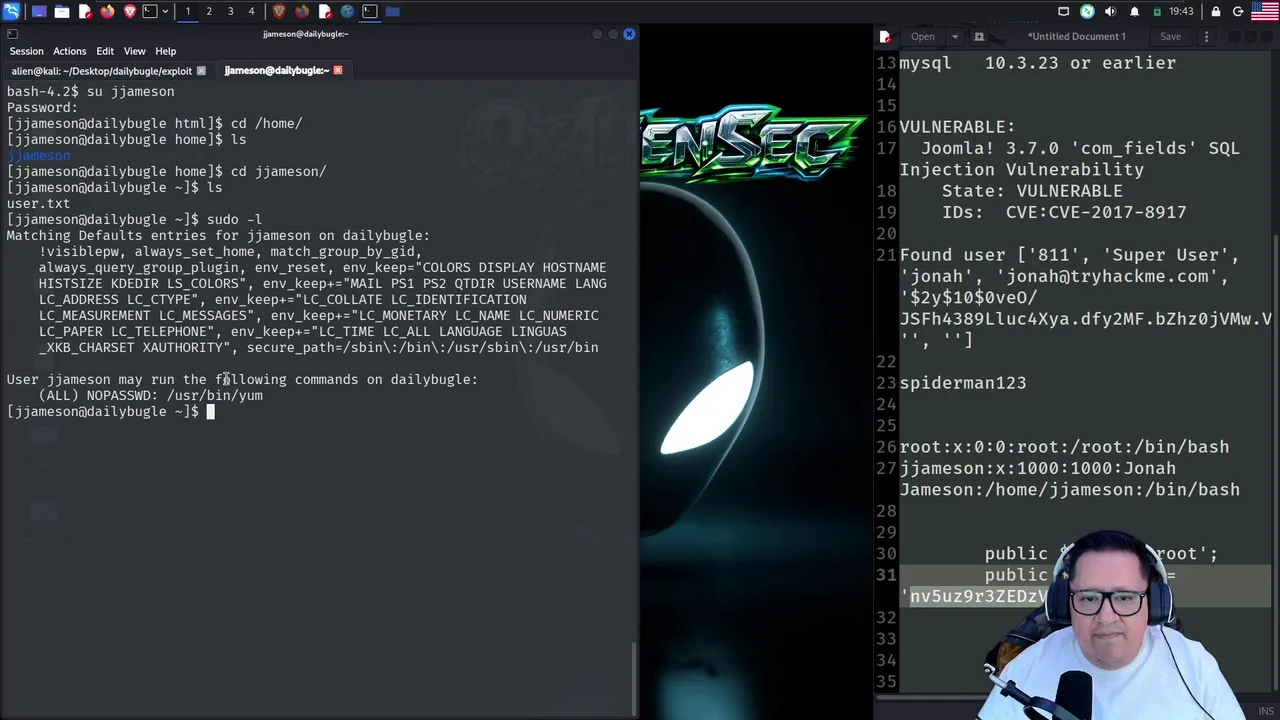The height and width of the screenshot is (720, 1280).
Task: Launch Firefox from the panel launchers
Action: pyautogui.click(x=108, y=11)
